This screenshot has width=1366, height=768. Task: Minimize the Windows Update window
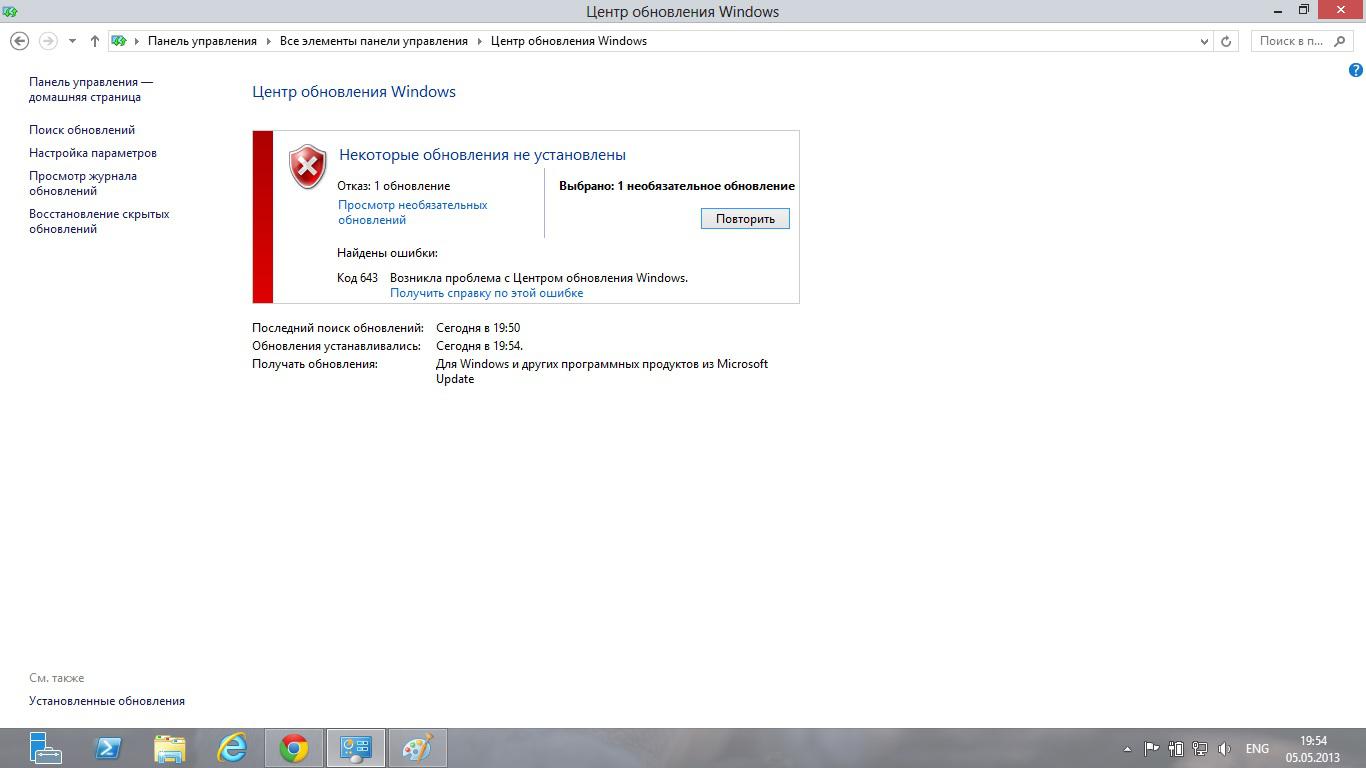(1278, 11)
